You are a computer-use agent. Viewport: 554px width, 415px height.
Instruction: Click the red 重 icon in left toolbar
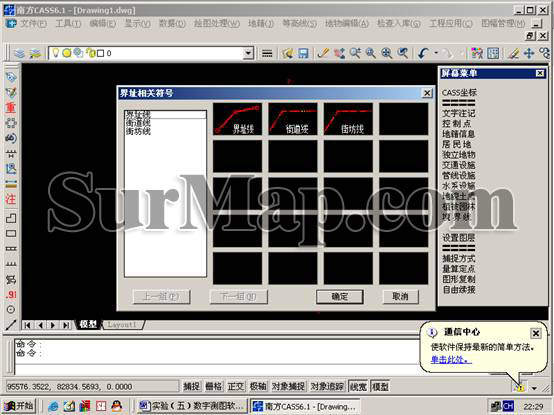pyautogui.click(x=11, y=107)
